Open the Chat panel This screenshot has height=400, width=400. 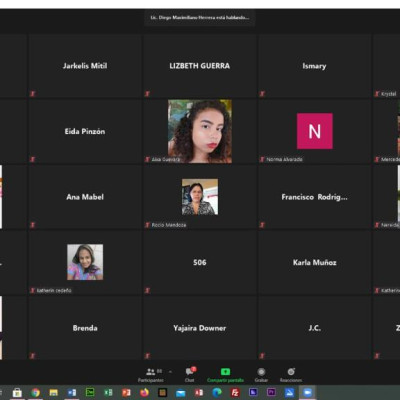(x=190, y=374)
